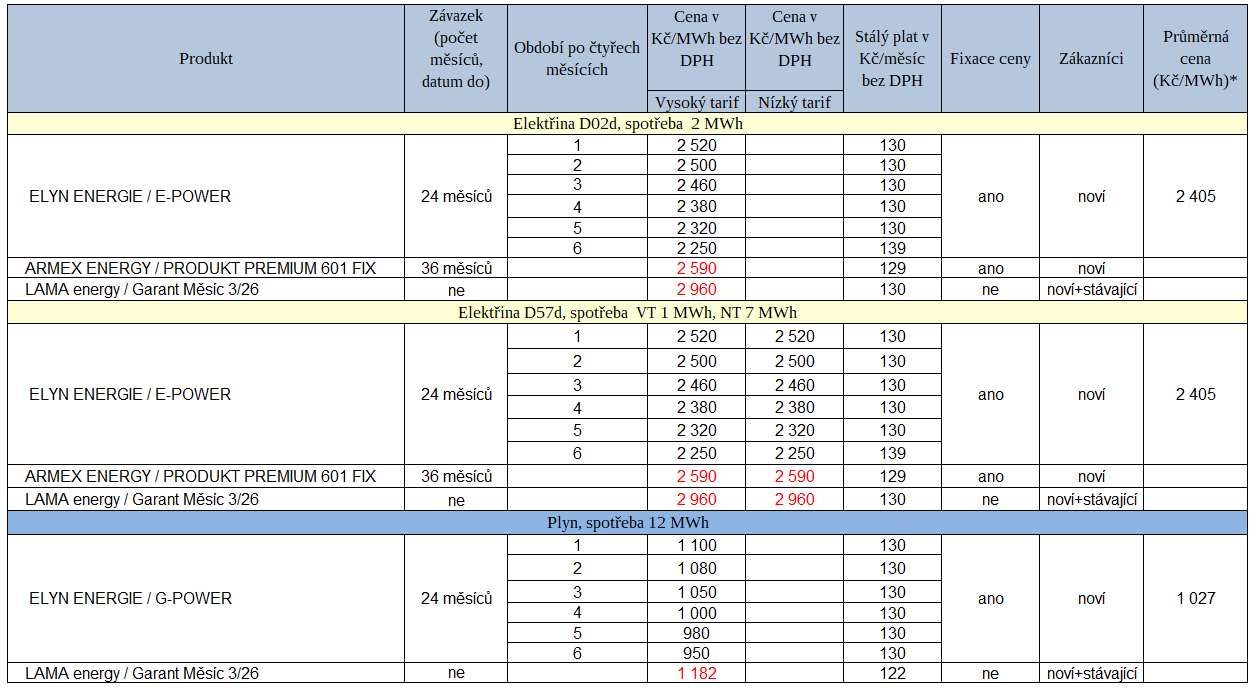Click the Průměrná cena column header

[1195, 59]
